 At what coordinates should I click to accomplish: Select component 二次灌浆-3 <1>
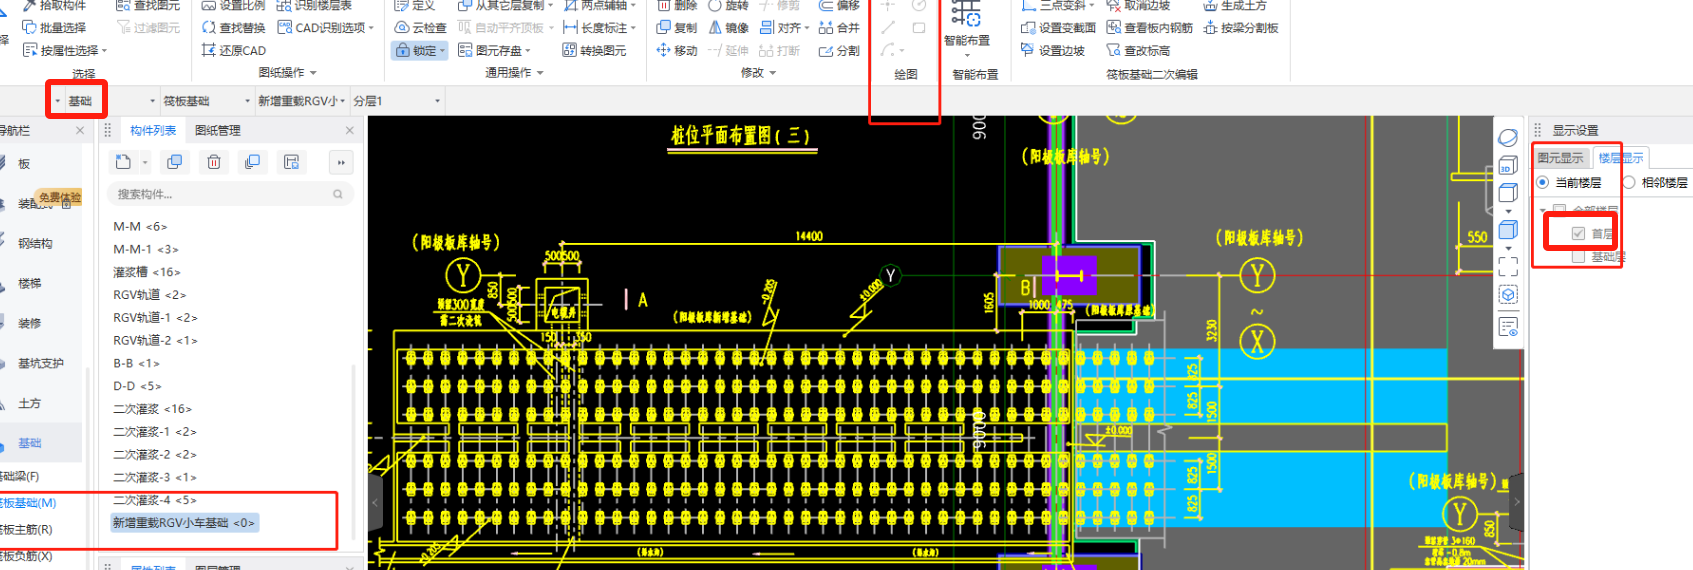pyautogui.click(x=155, y=477)
